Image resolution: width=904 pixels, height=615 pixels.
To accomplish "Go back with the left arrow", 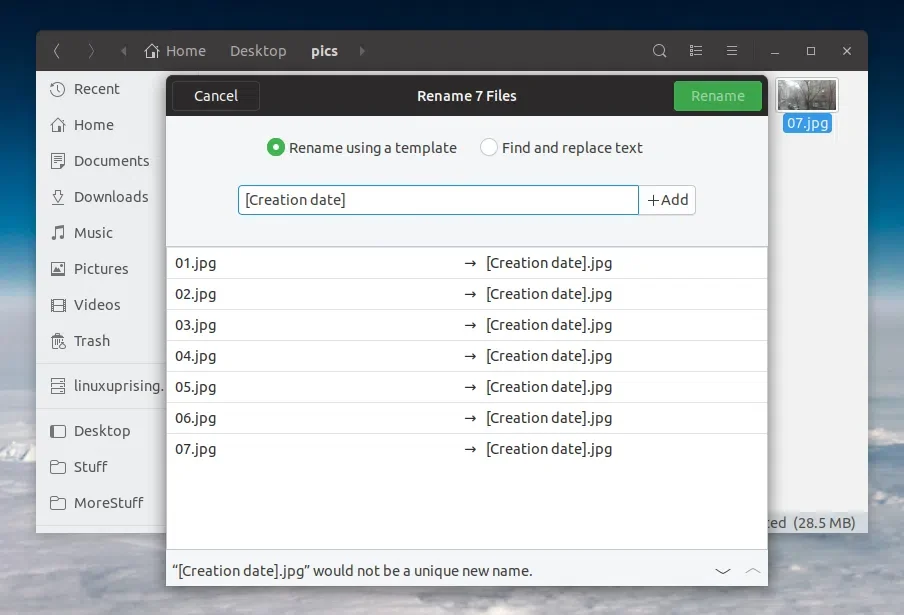I will pyautogui.click(x=57, y=51).
